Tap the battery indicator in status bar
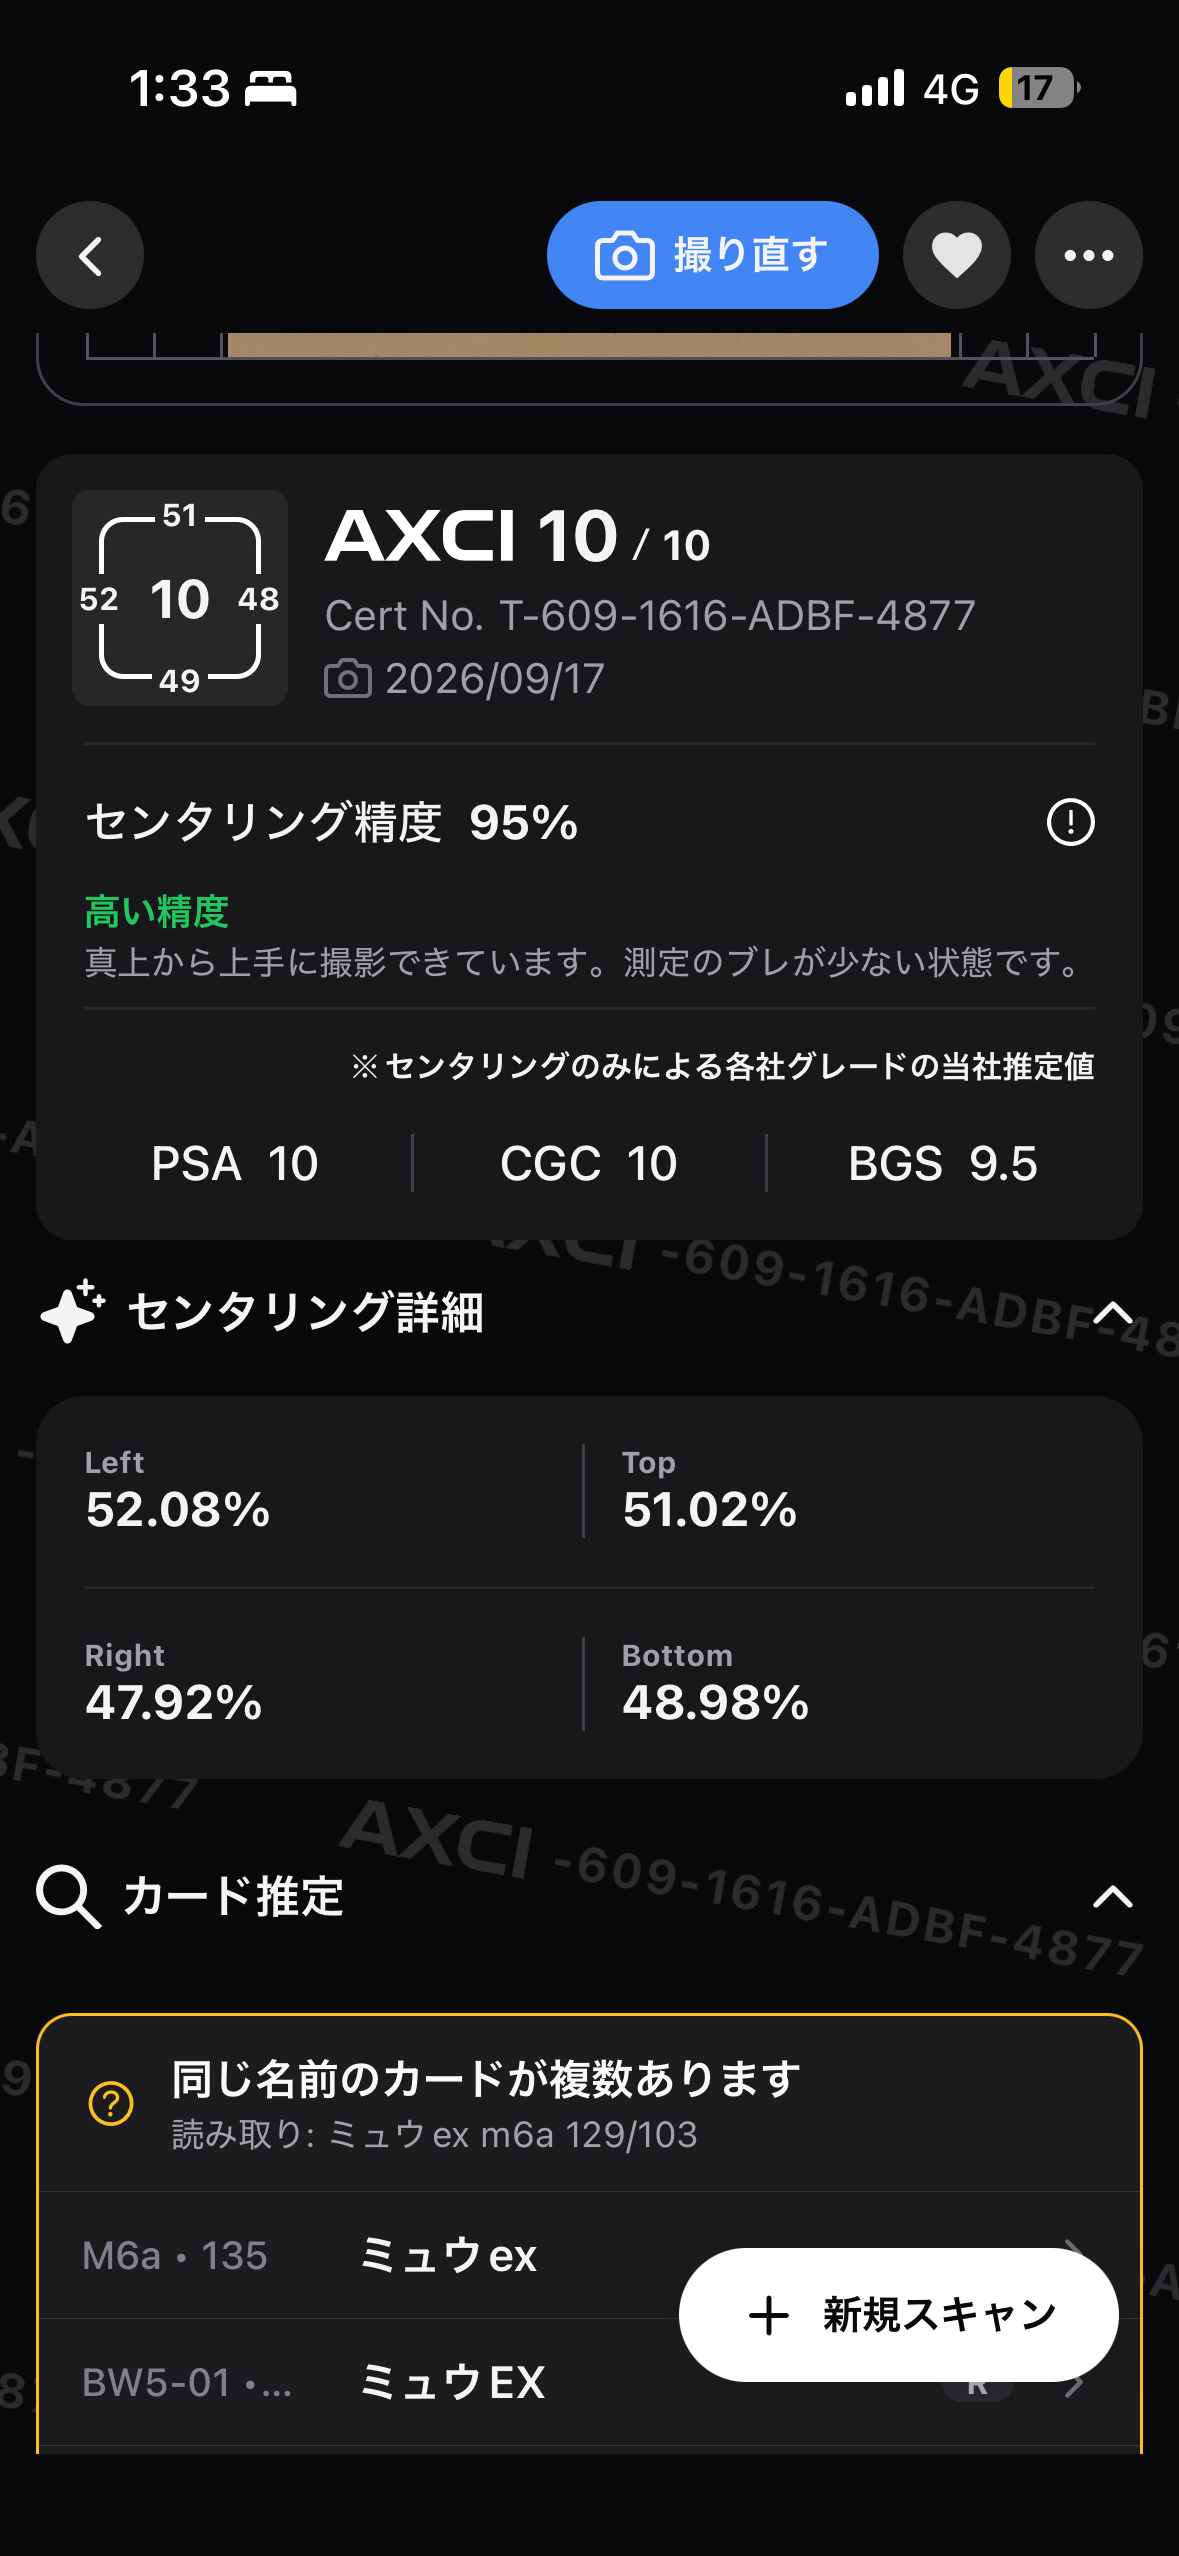Viewport: 1179px width, 2556px height. pos(1039,88)
